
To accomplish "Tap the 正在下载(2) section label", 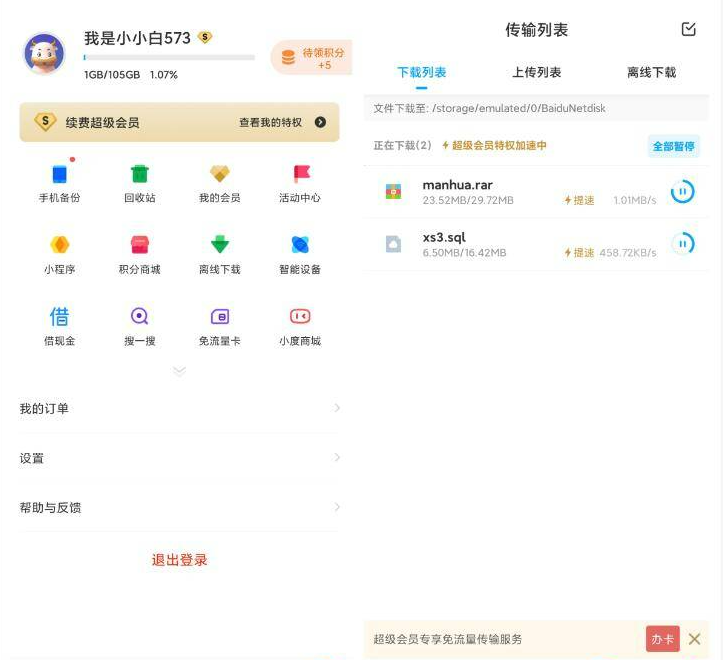I will coord(403,146).
